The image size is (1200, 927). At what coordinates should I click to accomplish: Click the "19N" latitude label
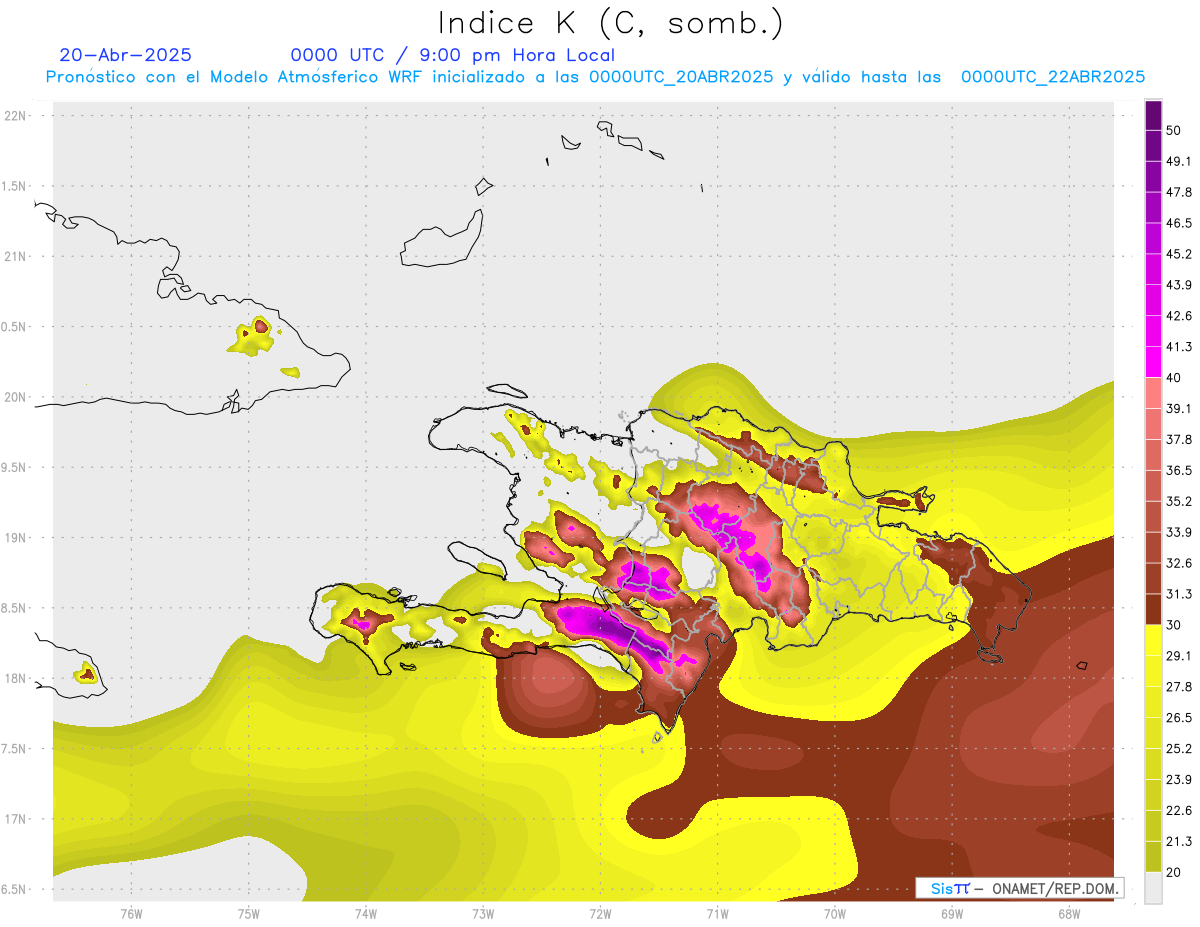pyautogui.click(x=16, y=538)
